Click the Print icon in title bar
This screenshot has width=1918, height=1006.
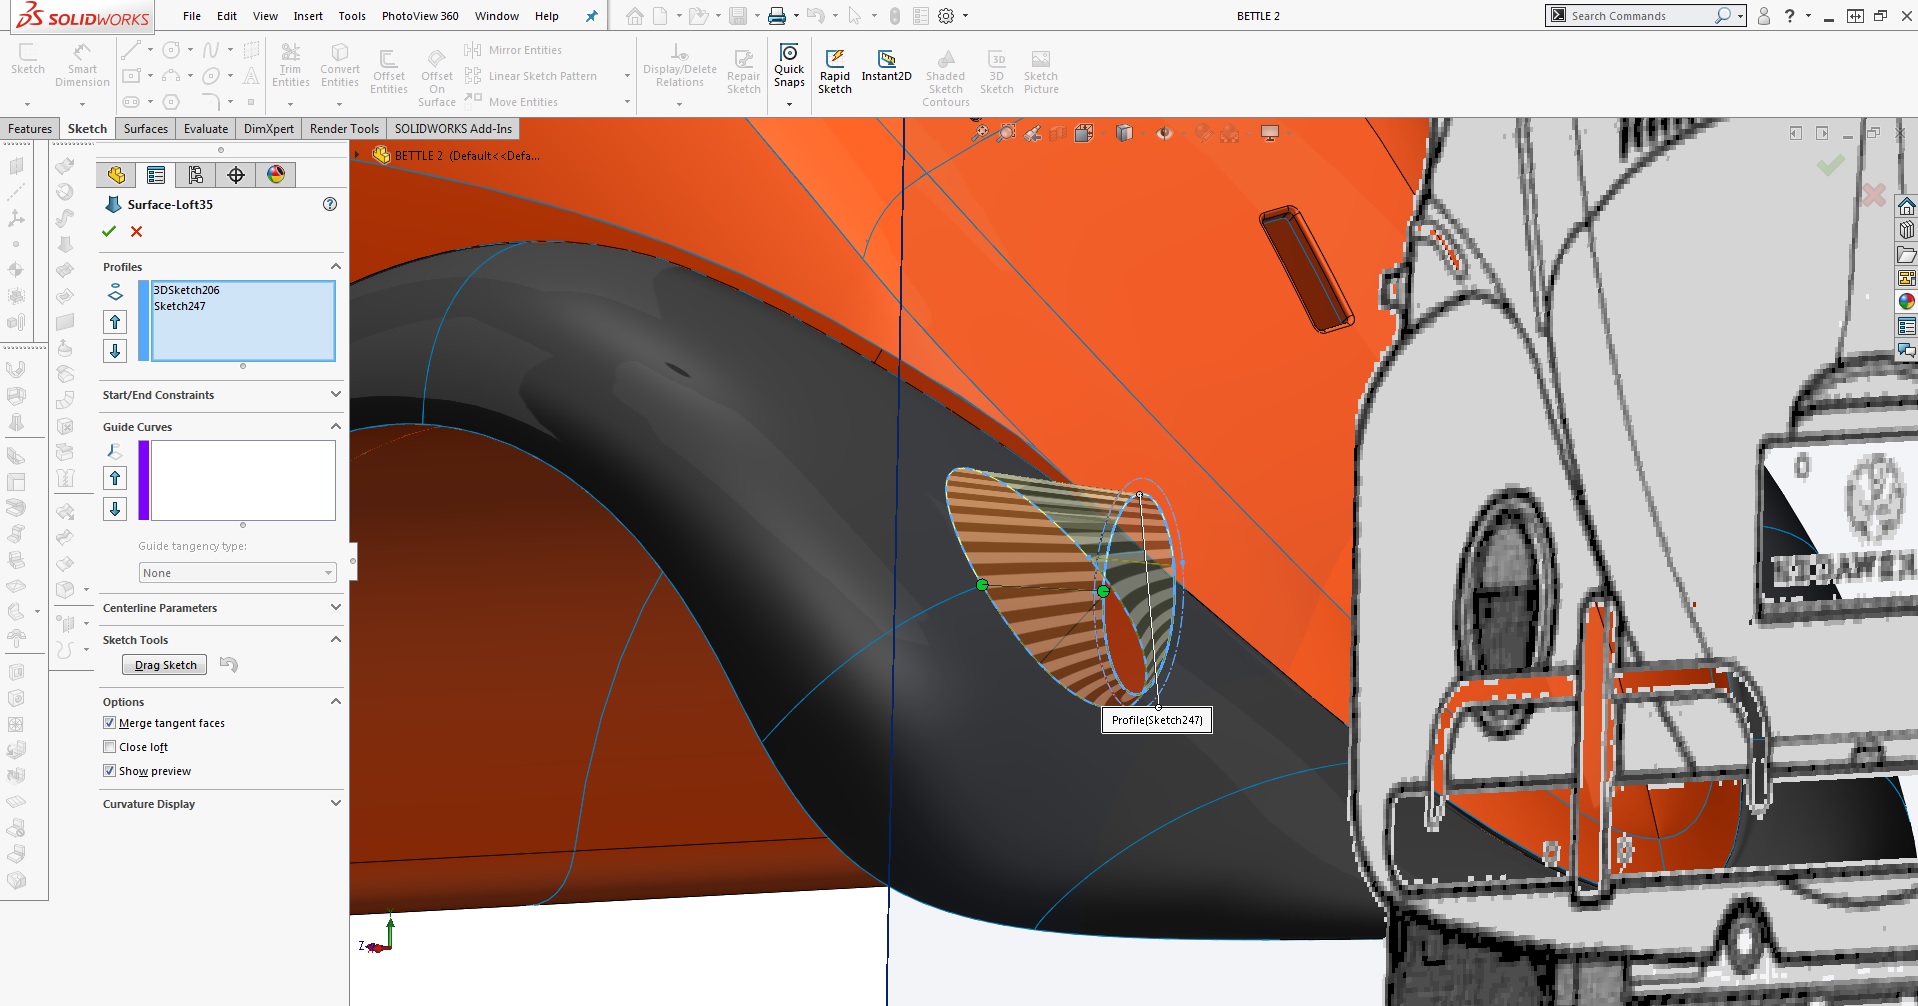click(777, 16)
